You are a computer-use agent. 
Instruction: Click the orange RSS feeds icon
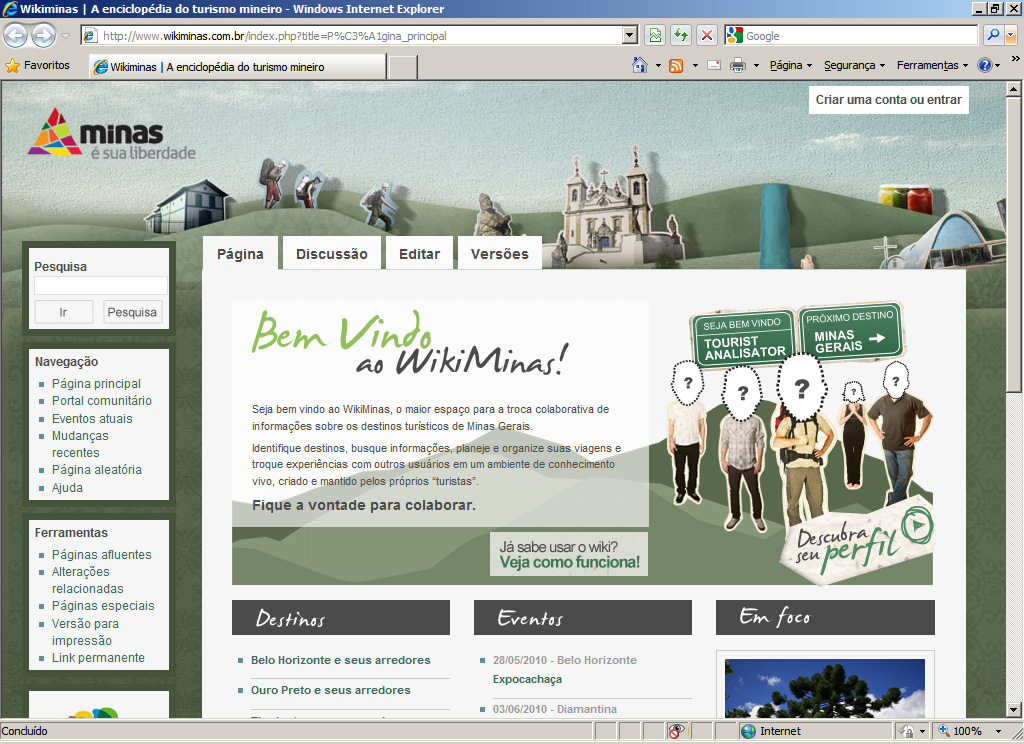pos(677,65)
